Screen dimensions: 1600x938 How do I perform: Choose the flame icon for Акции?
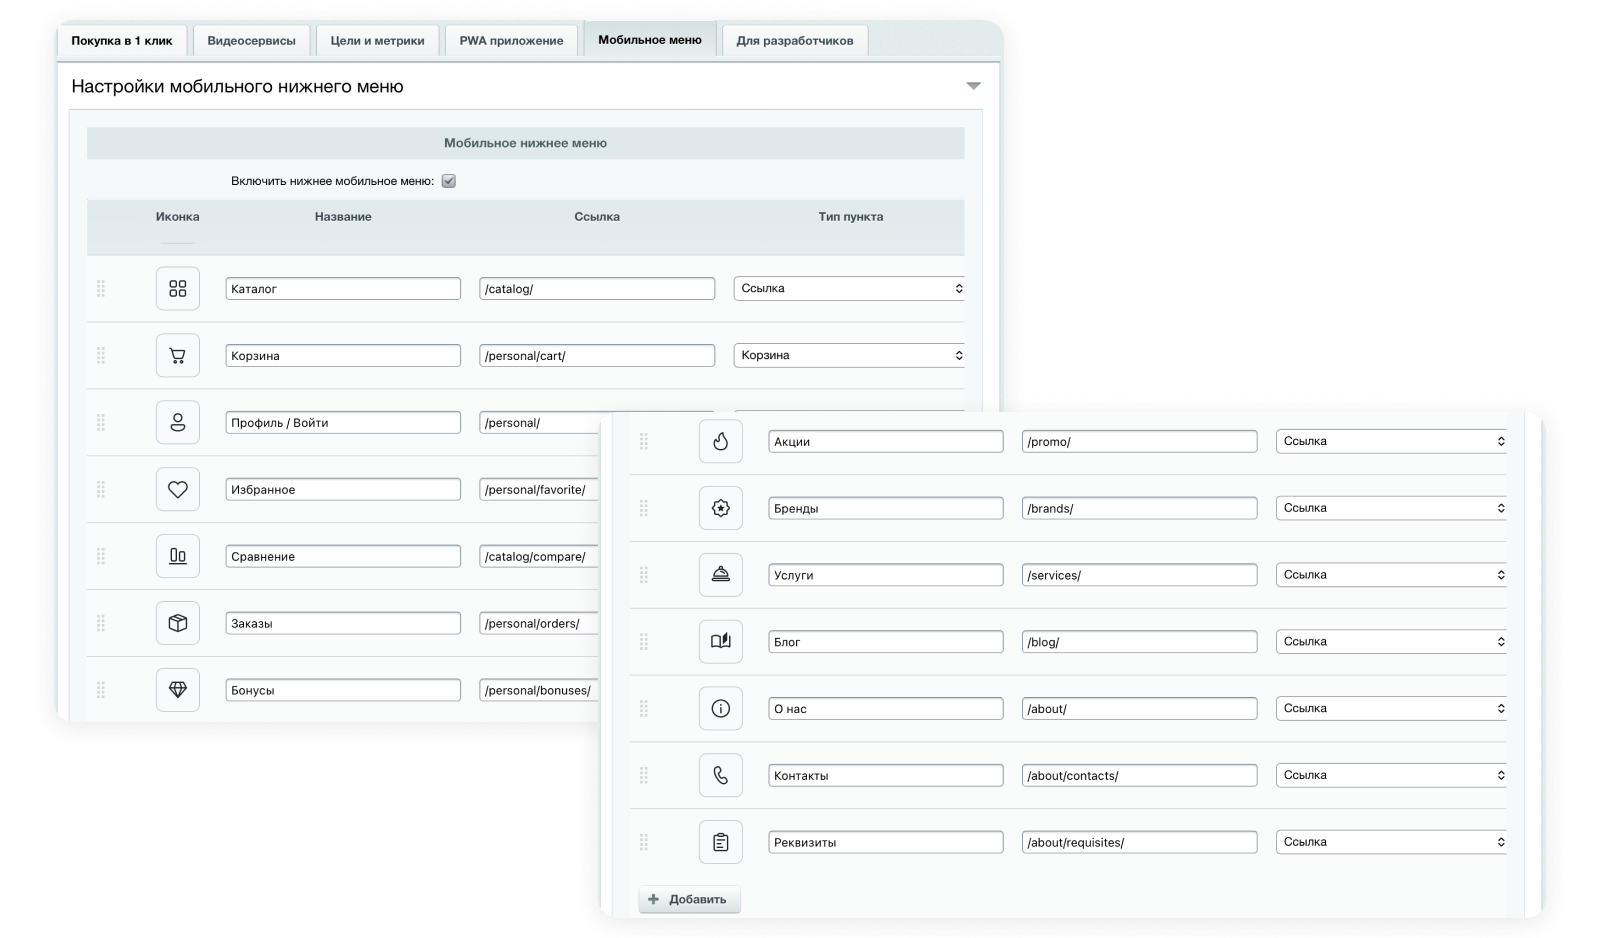(721, 441)
